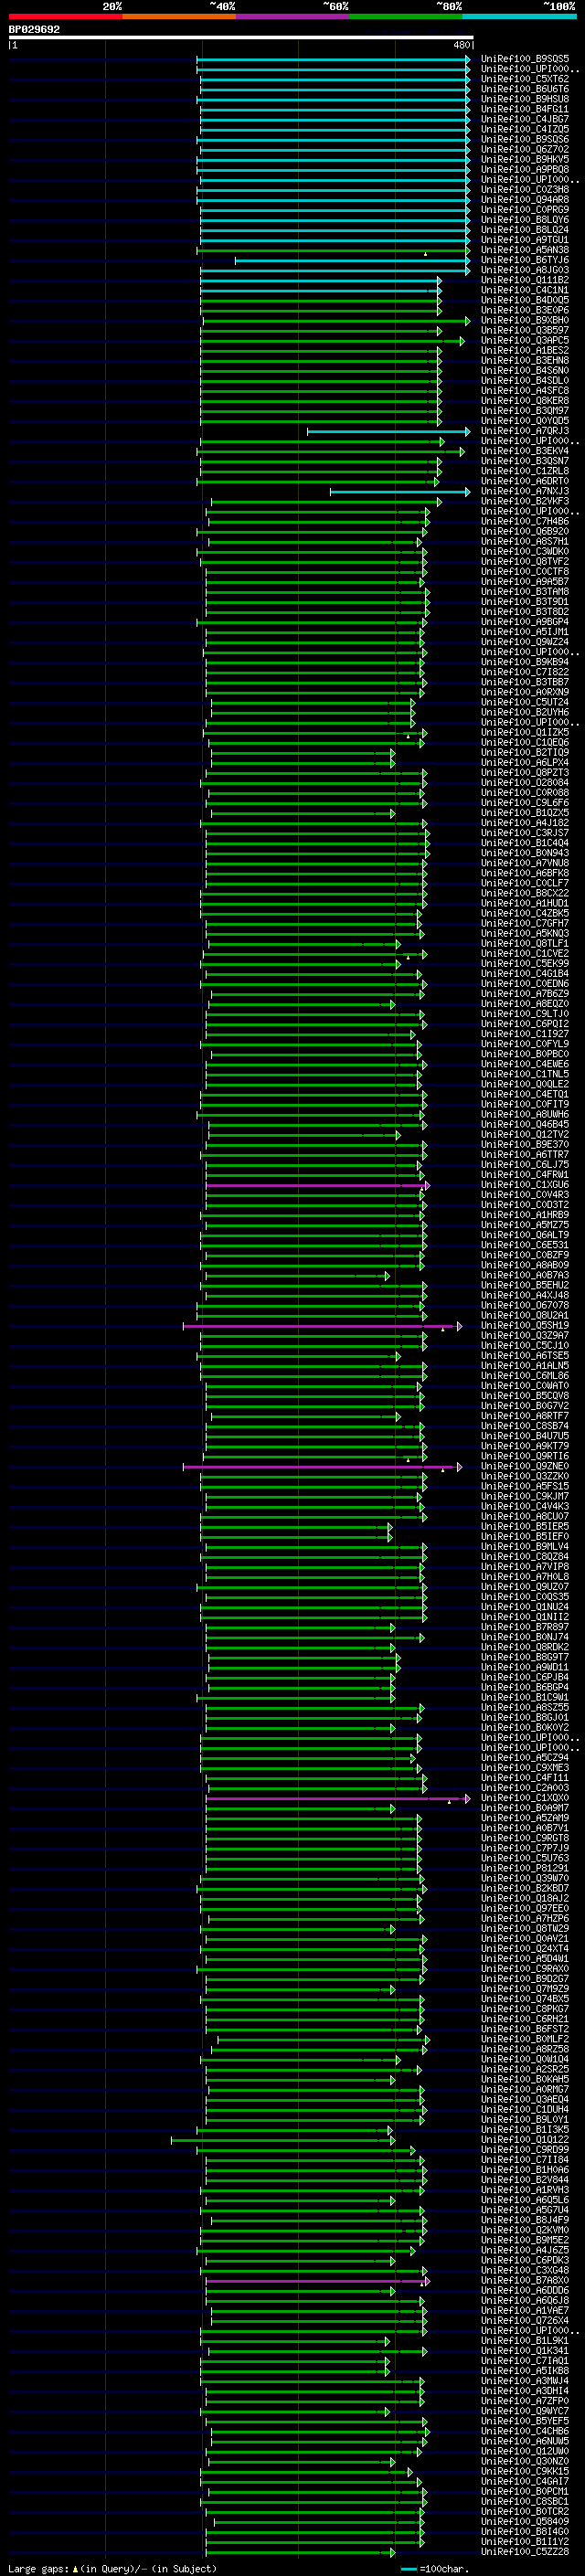Click the purple alignment bar for UniRef100_Q5SH19
The height and width of the screenshot is (2576, 585).
coord(323,1326)
